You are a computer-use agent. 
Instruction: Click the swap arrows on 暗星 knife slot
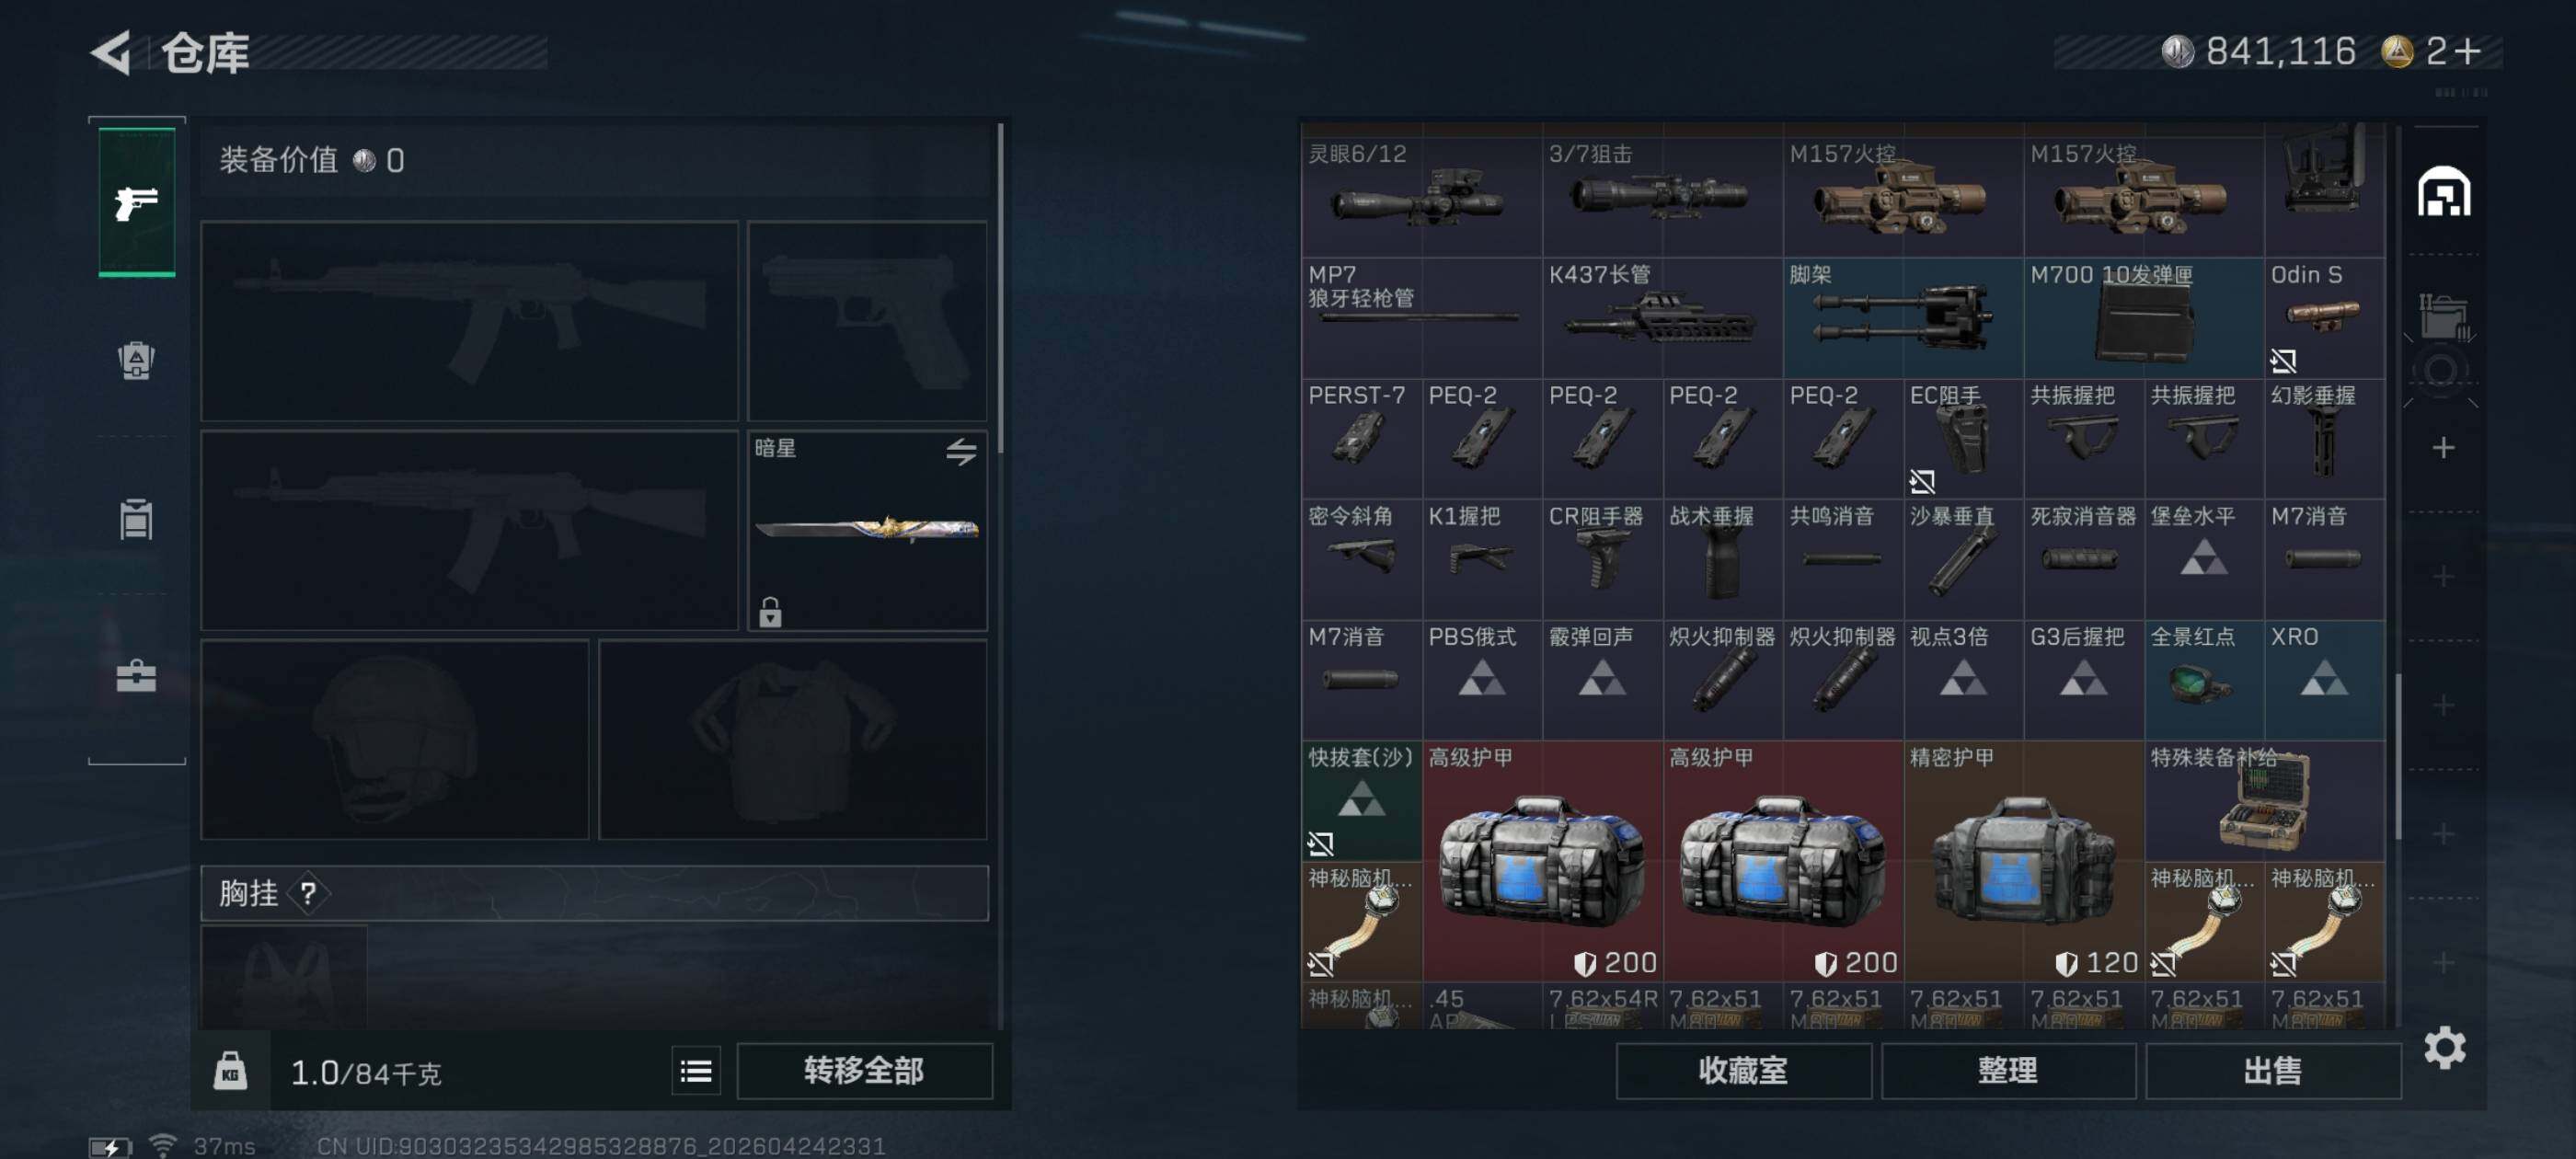pos(961,451)
